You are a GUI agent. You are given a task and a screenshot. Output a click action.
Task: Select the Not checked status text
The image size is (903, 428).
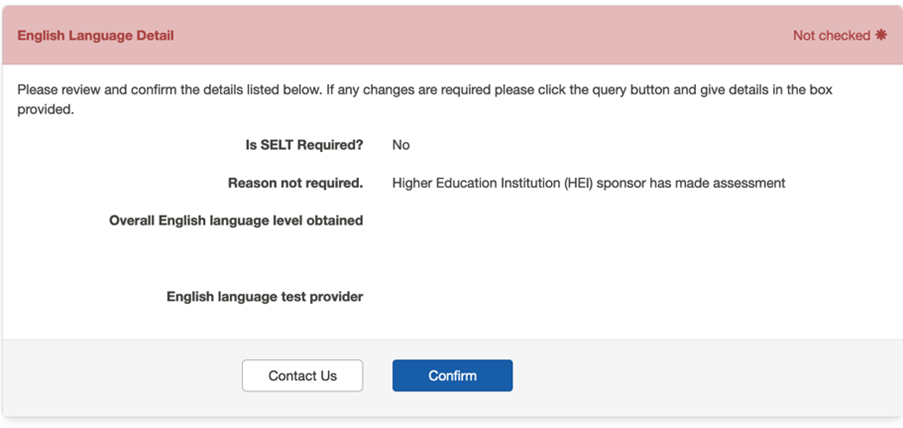(831, 35)
